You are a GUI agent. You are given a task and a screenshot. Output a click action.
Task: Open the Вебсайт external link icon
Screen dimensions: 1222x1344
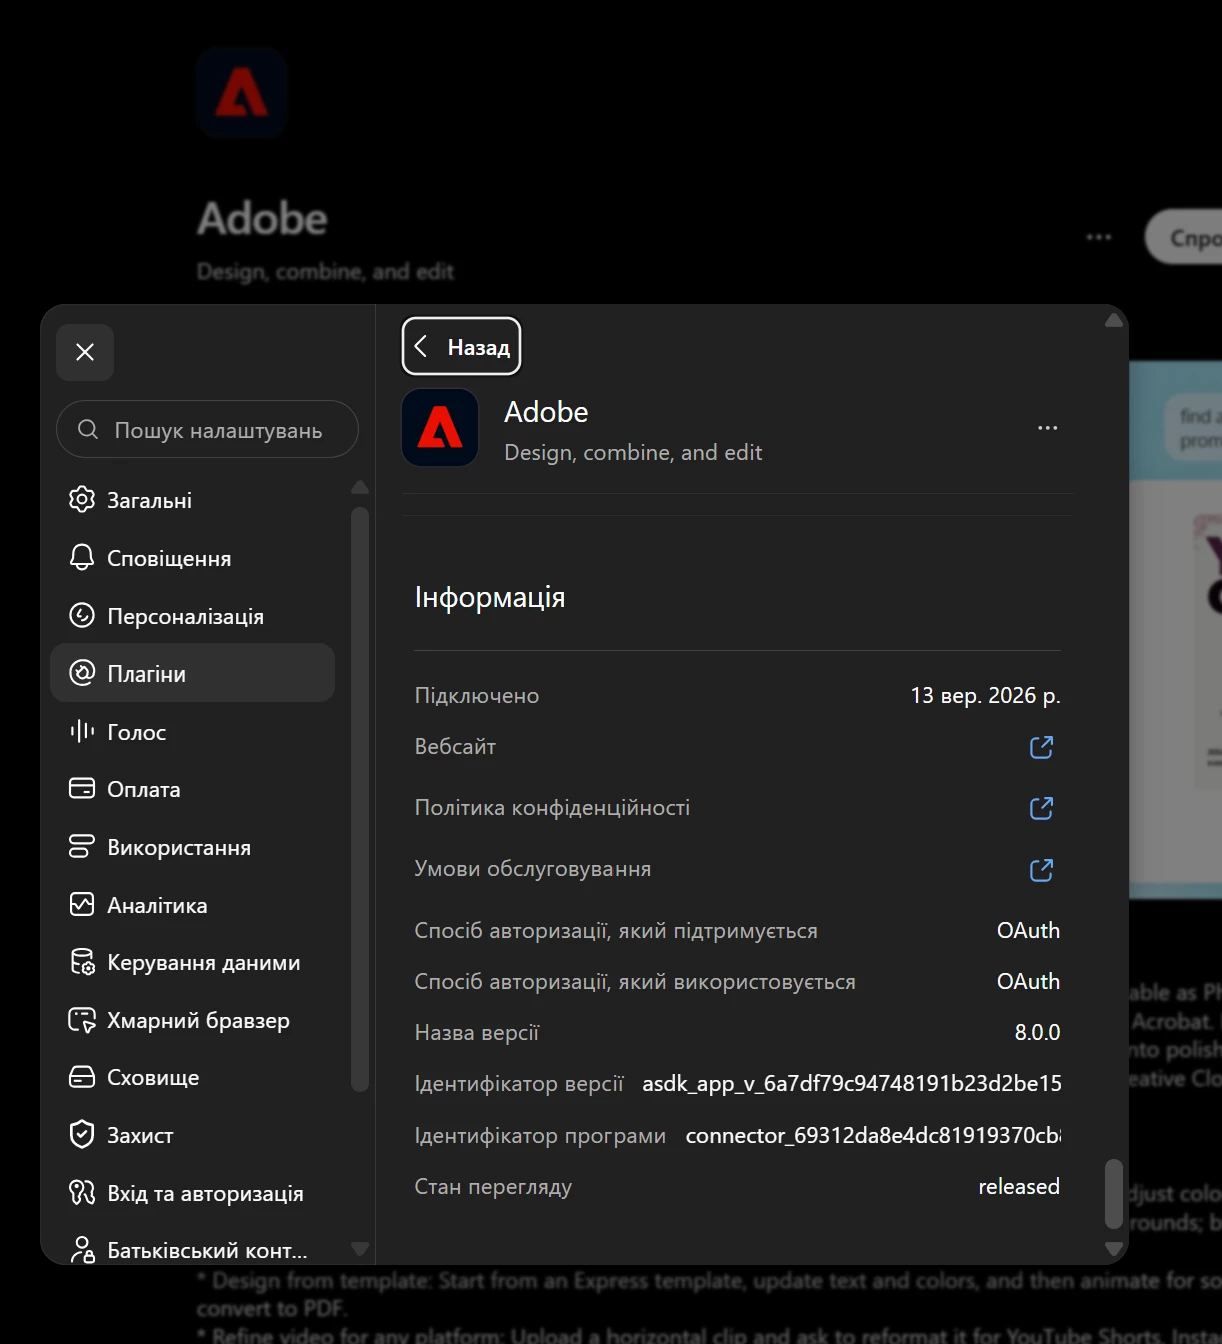coord(1041,747)
